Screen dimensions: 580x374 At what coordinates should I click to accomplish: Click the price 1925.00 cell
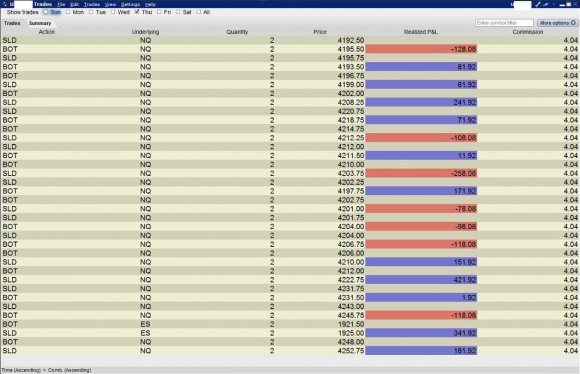pos(351,333)
